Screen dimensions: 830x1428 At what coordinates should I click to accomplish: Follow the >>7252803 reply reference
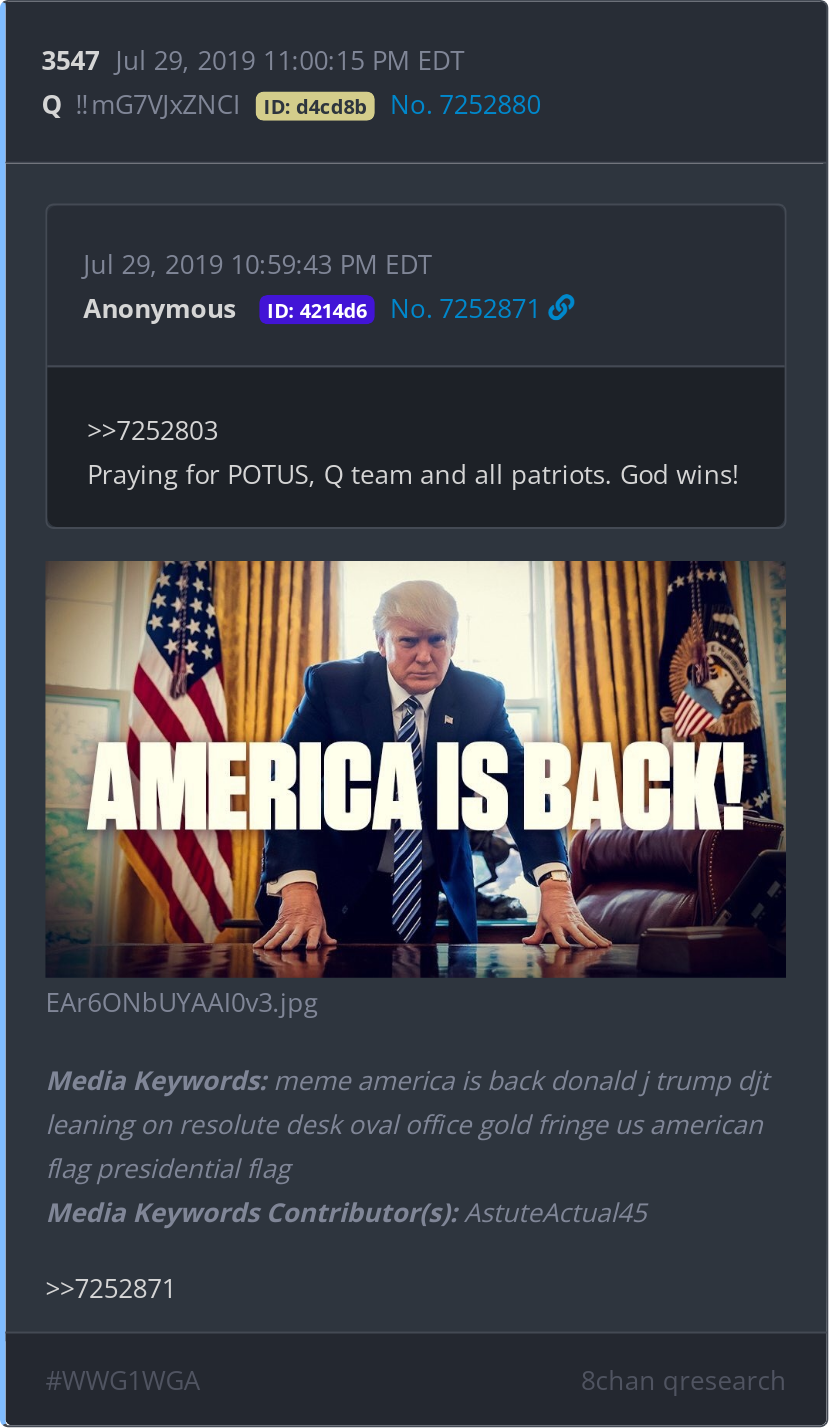pyautogui.click(x=152, y=431)
